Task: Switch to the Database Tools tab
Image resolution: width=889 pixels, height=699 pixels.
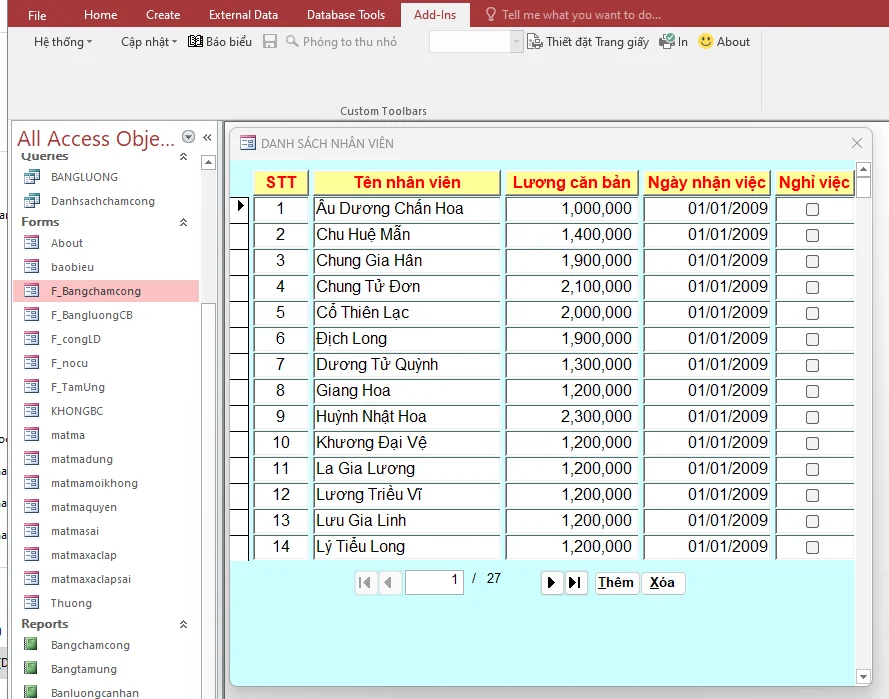Action: click(x=345, y=15)
